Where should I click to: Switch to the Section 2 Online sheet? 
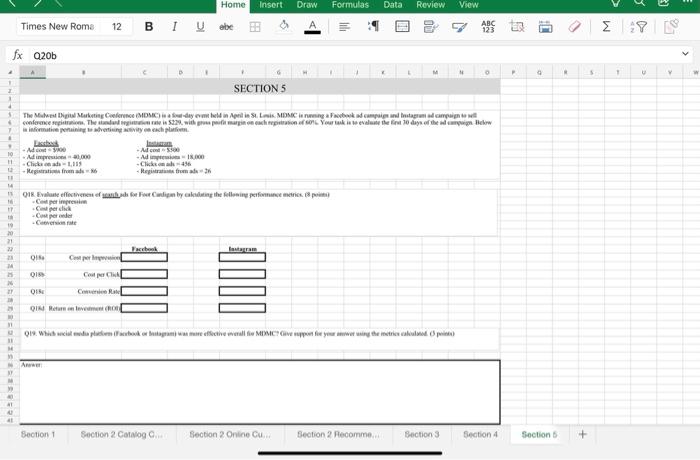(230, 434)
